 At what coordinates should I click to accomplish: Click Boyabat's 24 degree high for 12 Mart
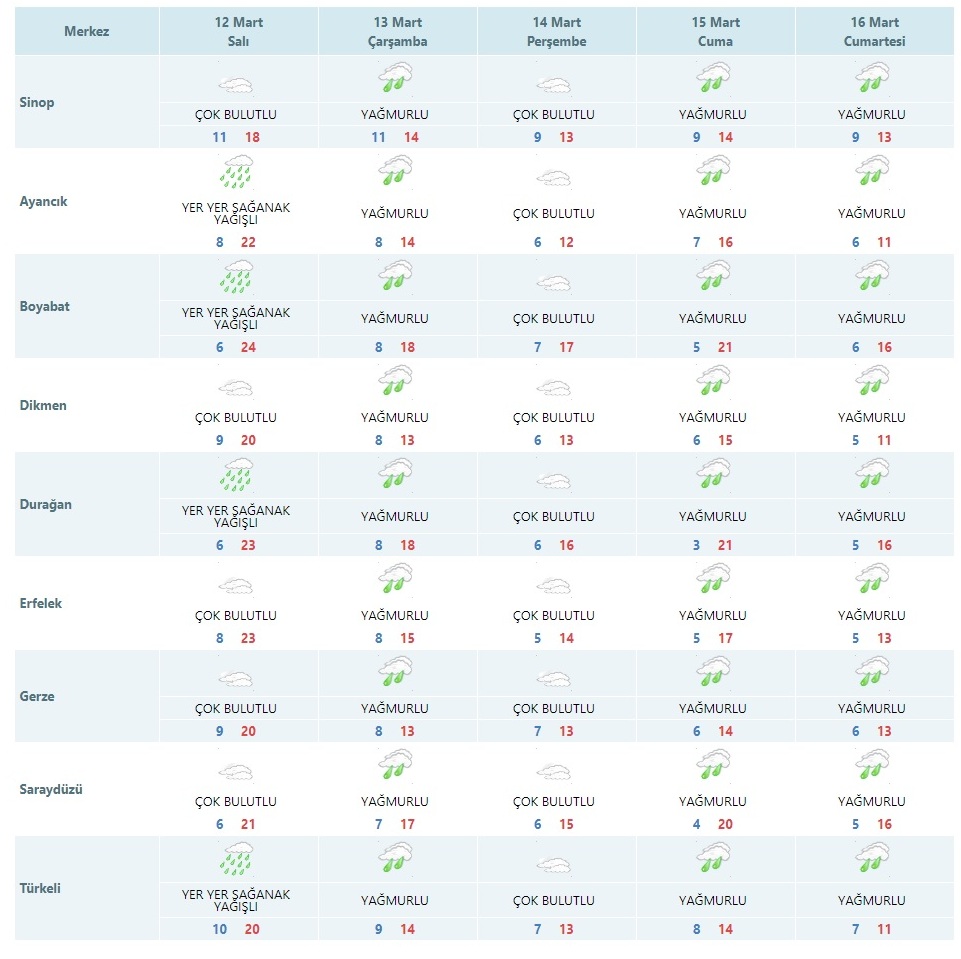click(x=248, y=347)
